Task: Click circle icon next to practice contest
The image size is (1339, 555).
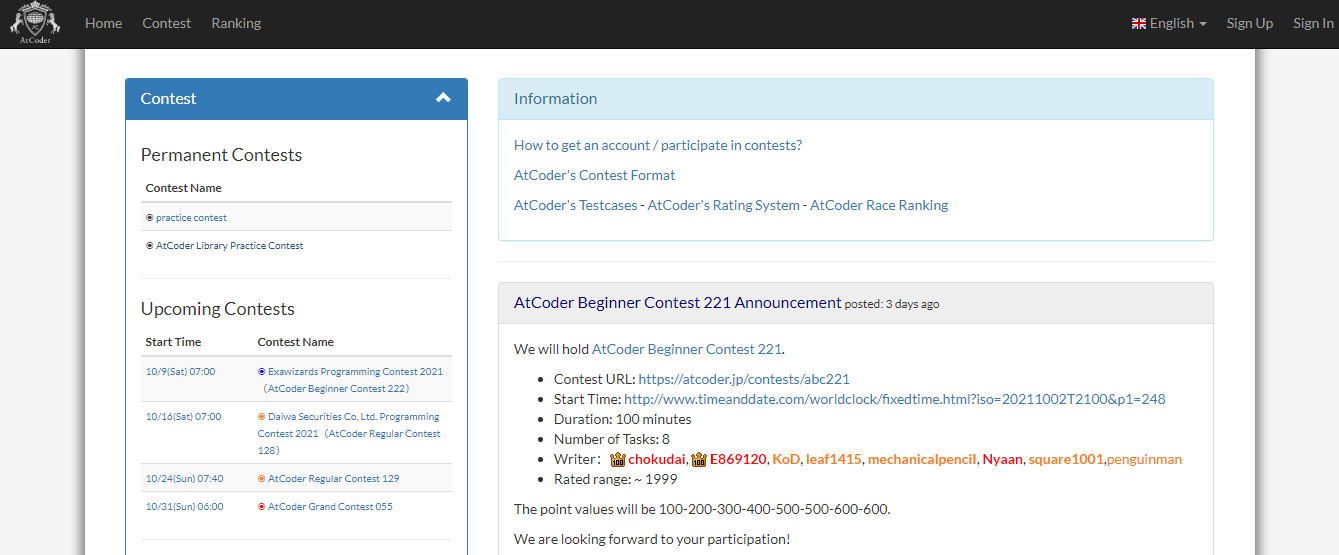Action: [x=150, y=217]
